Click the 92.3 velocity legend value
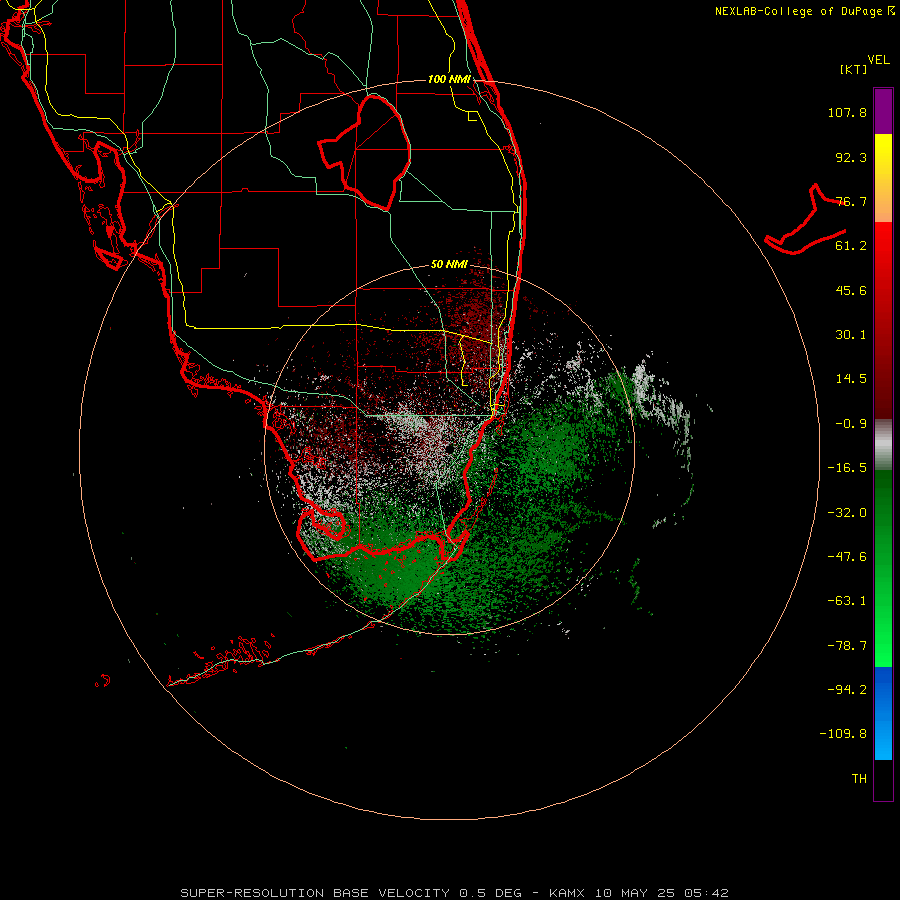This screenshot has height=900, width=900. (851, 157)
